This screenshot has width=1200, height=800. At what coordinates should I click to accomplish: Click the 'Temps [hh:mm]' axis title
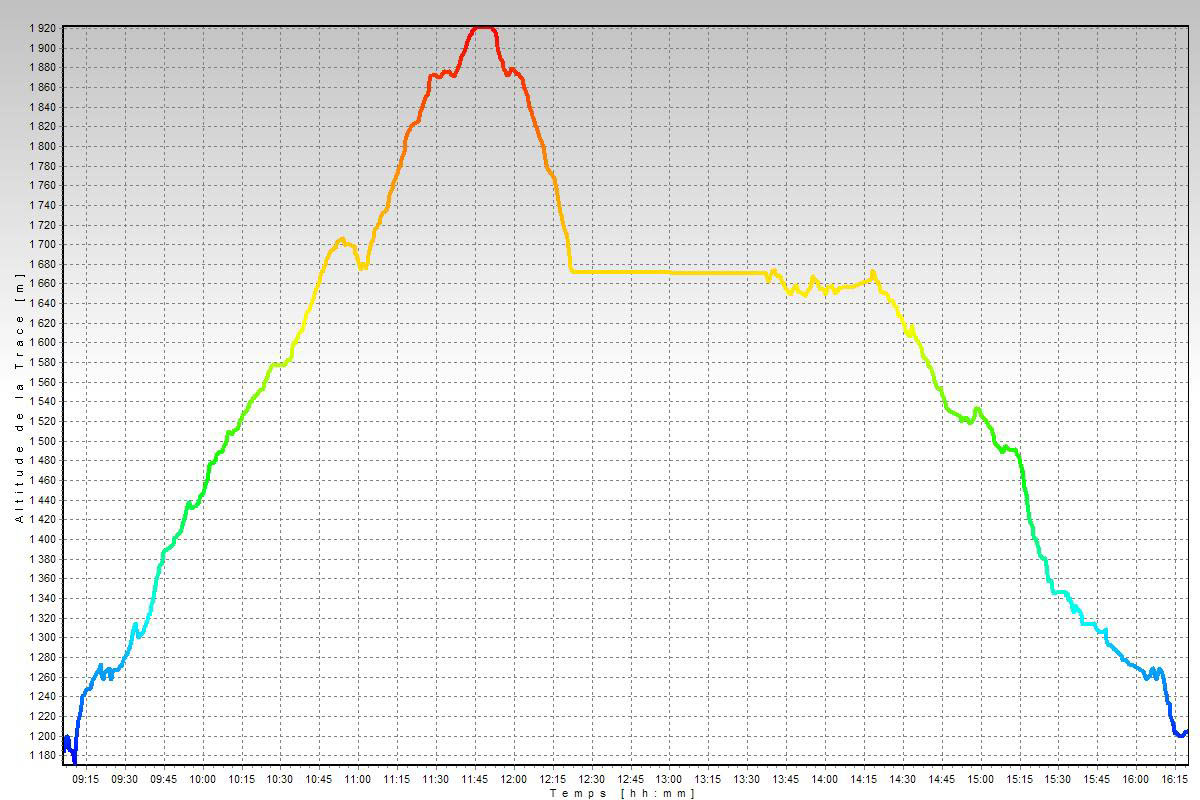(621, 793)
